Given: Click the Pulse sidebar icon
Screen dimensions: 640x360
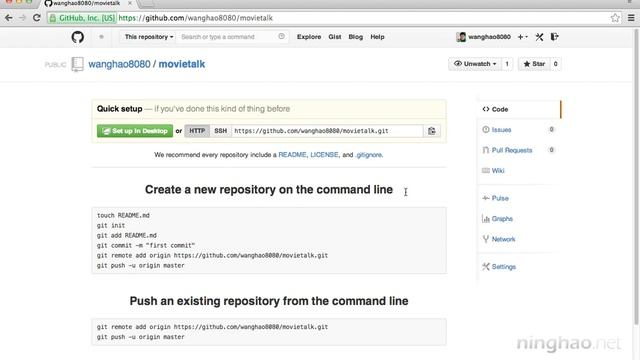Looking at the screenshot, I should [485, 198].
